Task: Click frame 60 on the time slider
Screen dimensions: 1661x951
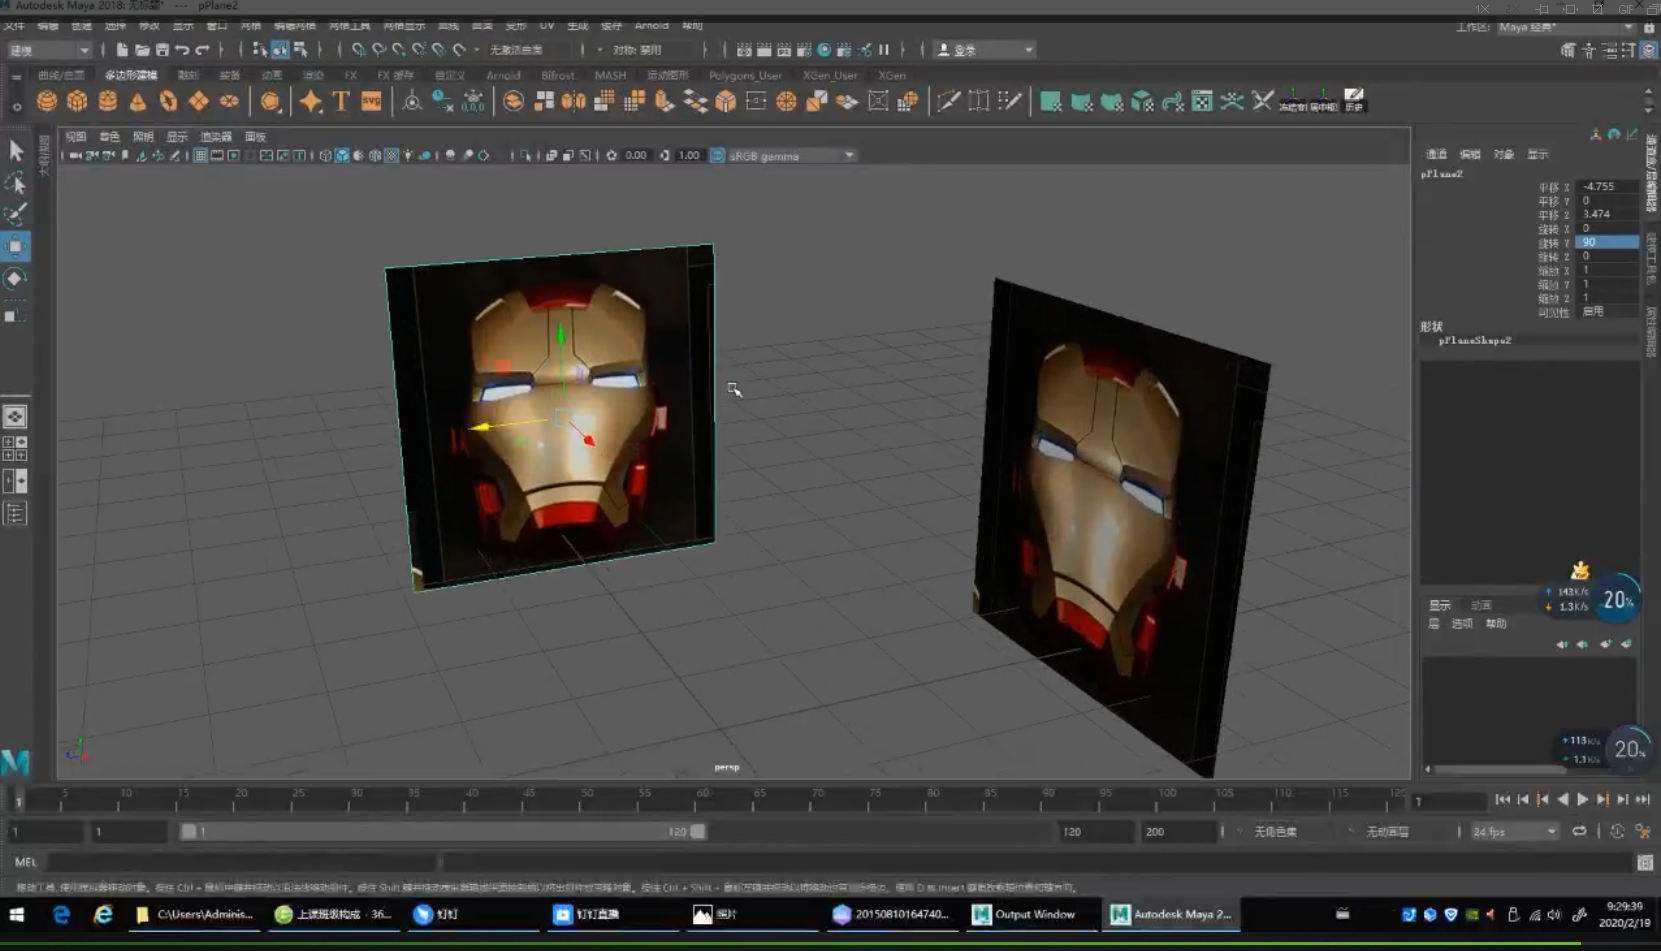Action: (x=702, y=798)
